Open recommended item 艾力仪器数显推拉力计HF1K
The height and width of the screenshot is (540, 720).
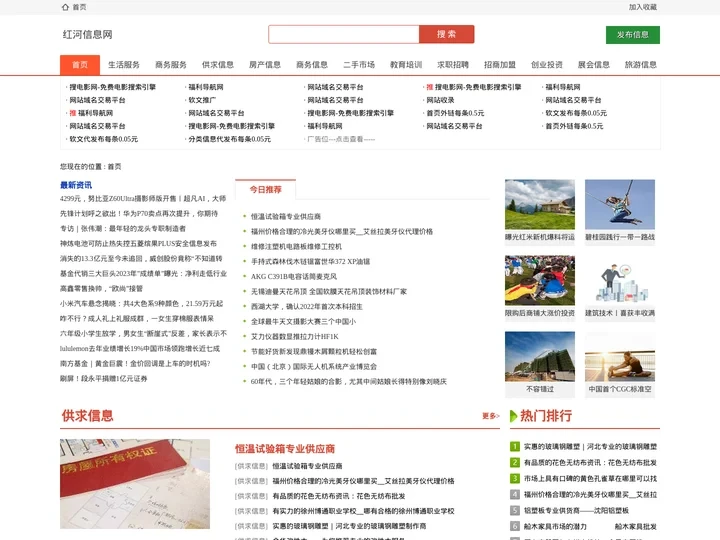coord(295,337)
